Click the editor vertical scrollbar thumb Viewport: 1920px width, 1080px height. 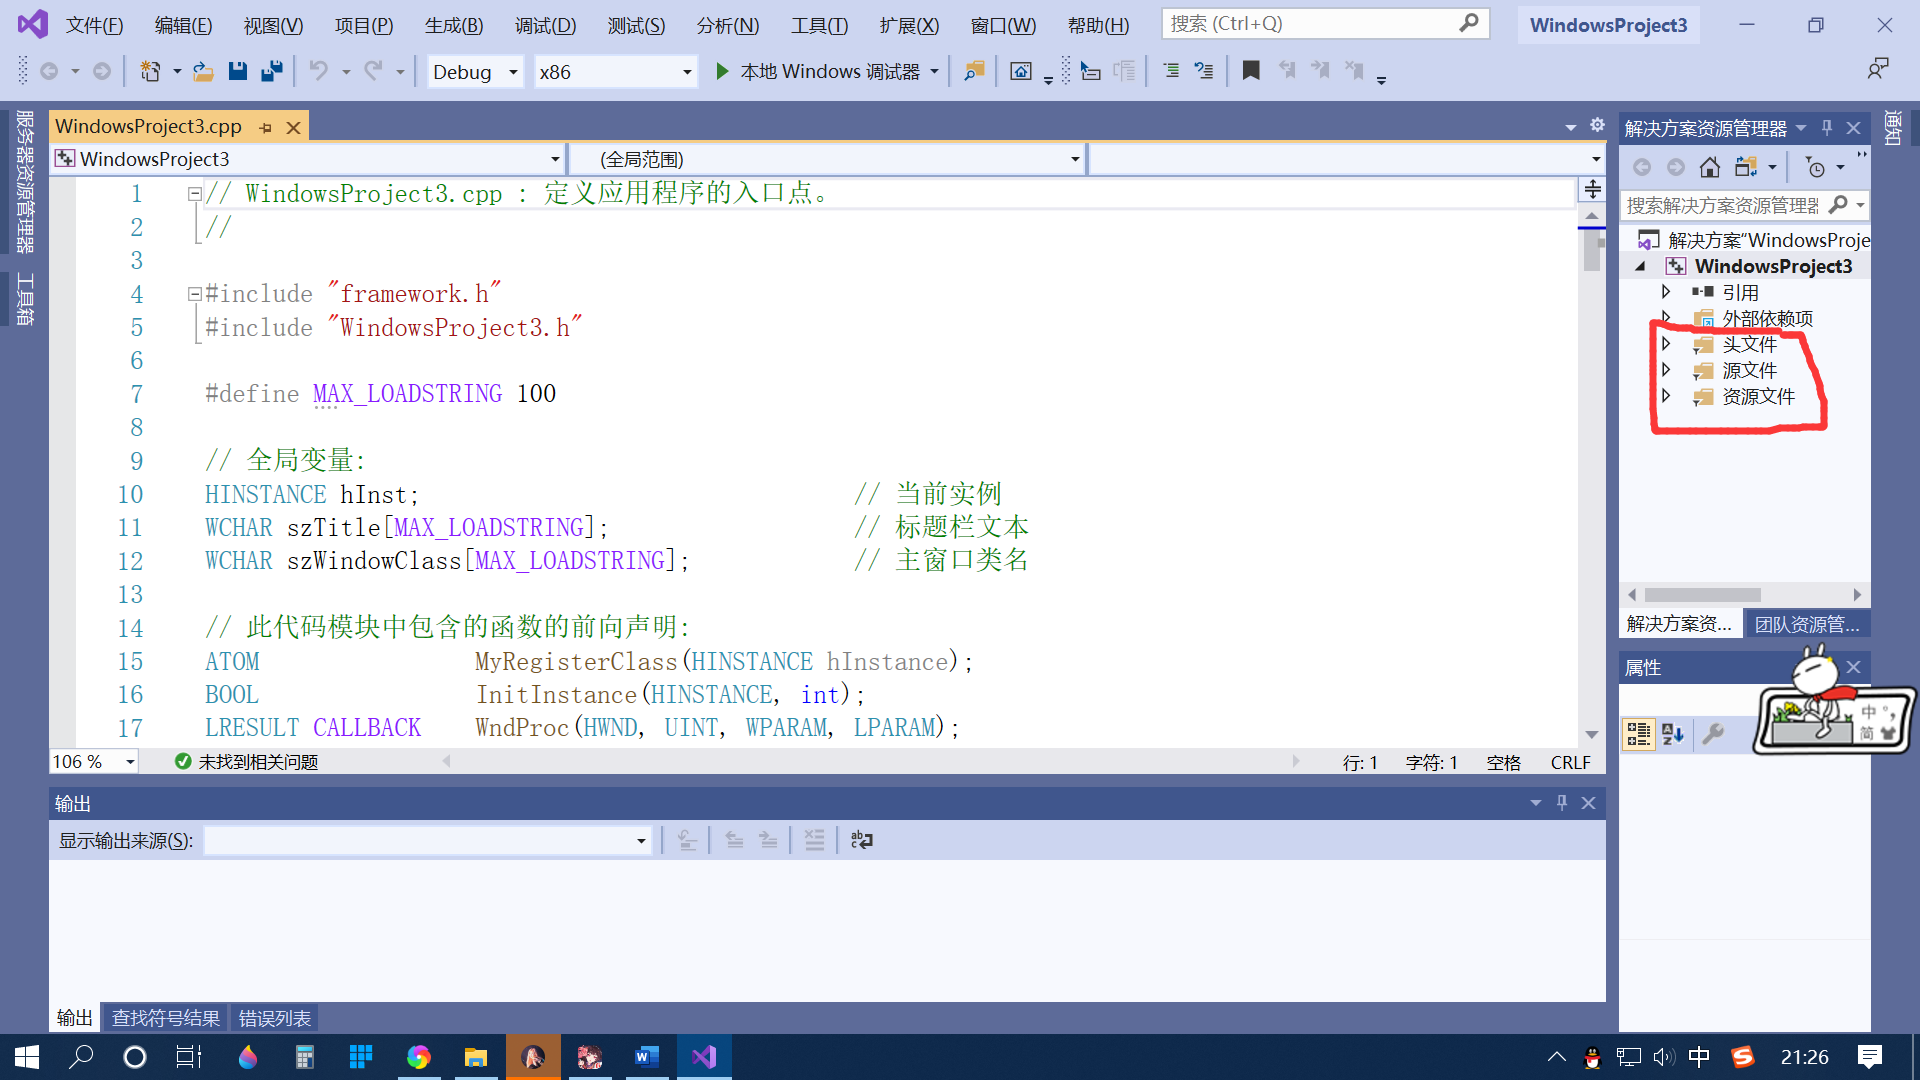[x=1592, y=249]
